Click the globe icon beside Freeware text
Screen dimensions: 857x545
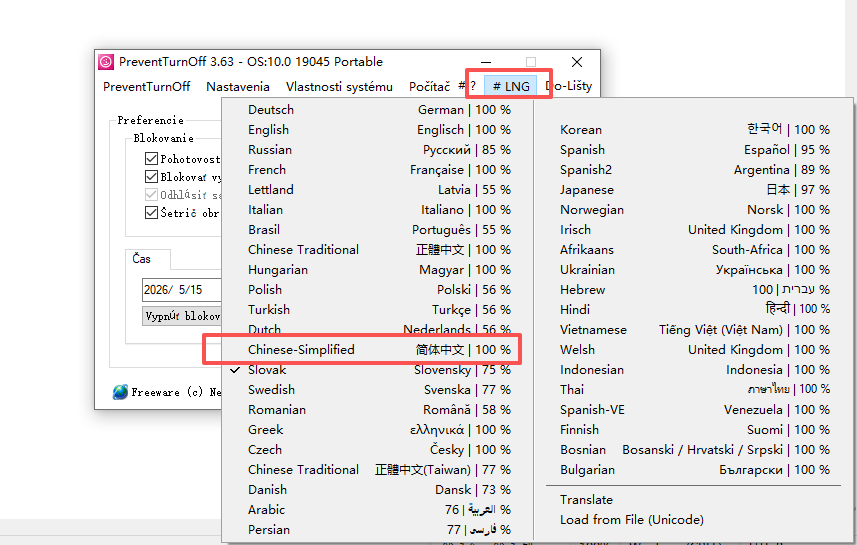tap(120, 392)
